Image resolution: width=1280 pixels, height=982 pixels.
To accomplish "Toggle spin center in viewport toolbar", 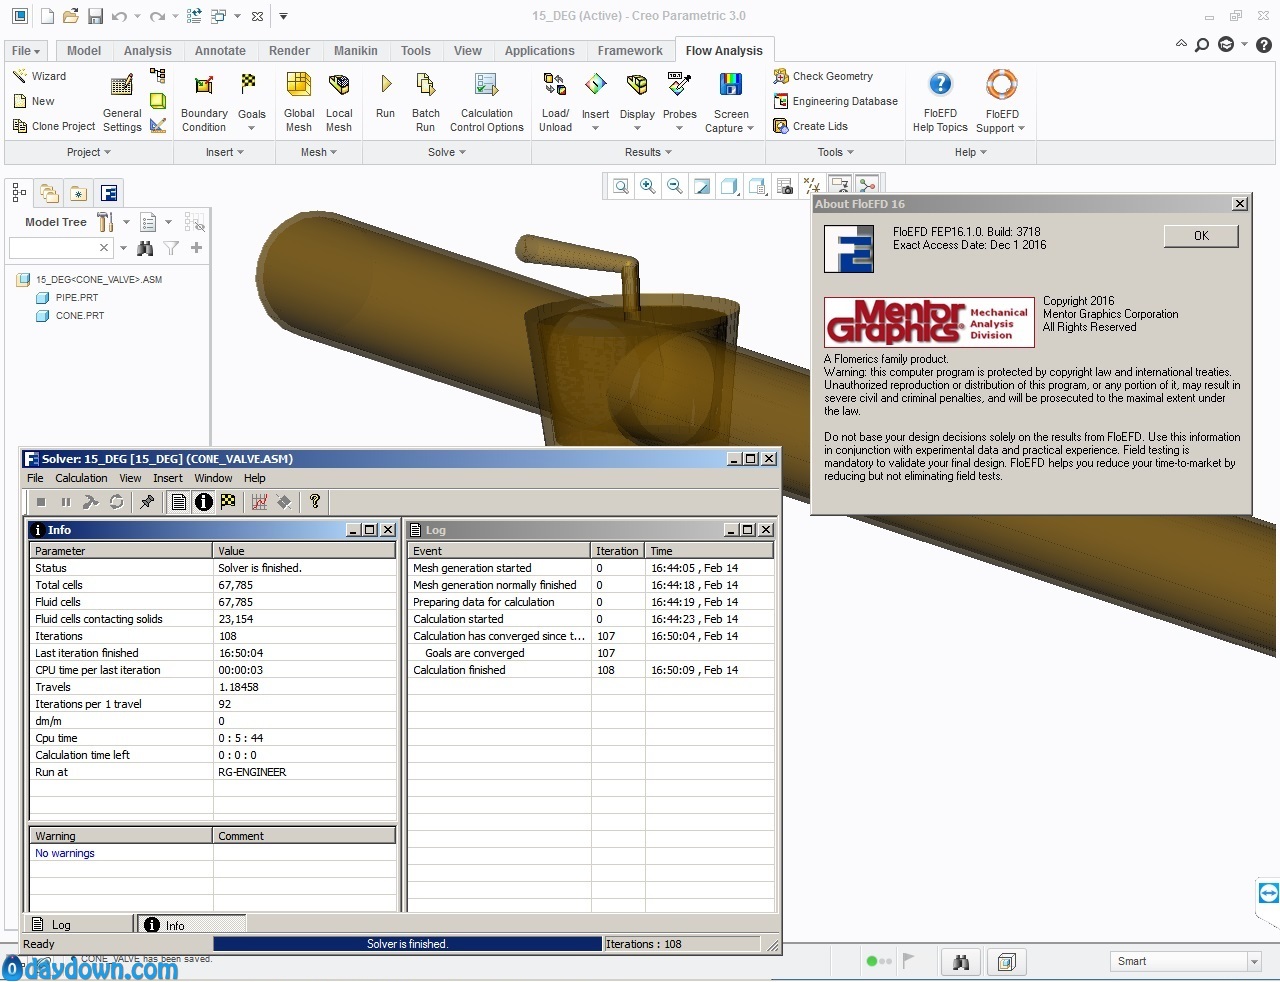I will point(867,186).
